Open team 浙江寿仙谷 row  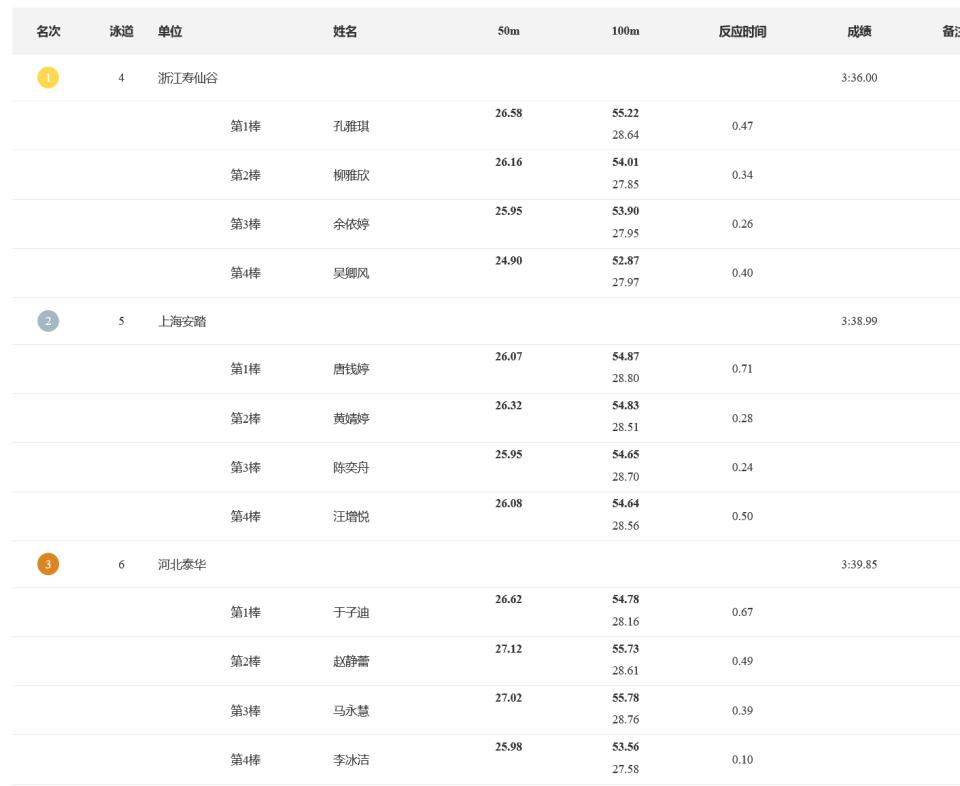coord(486,78)
